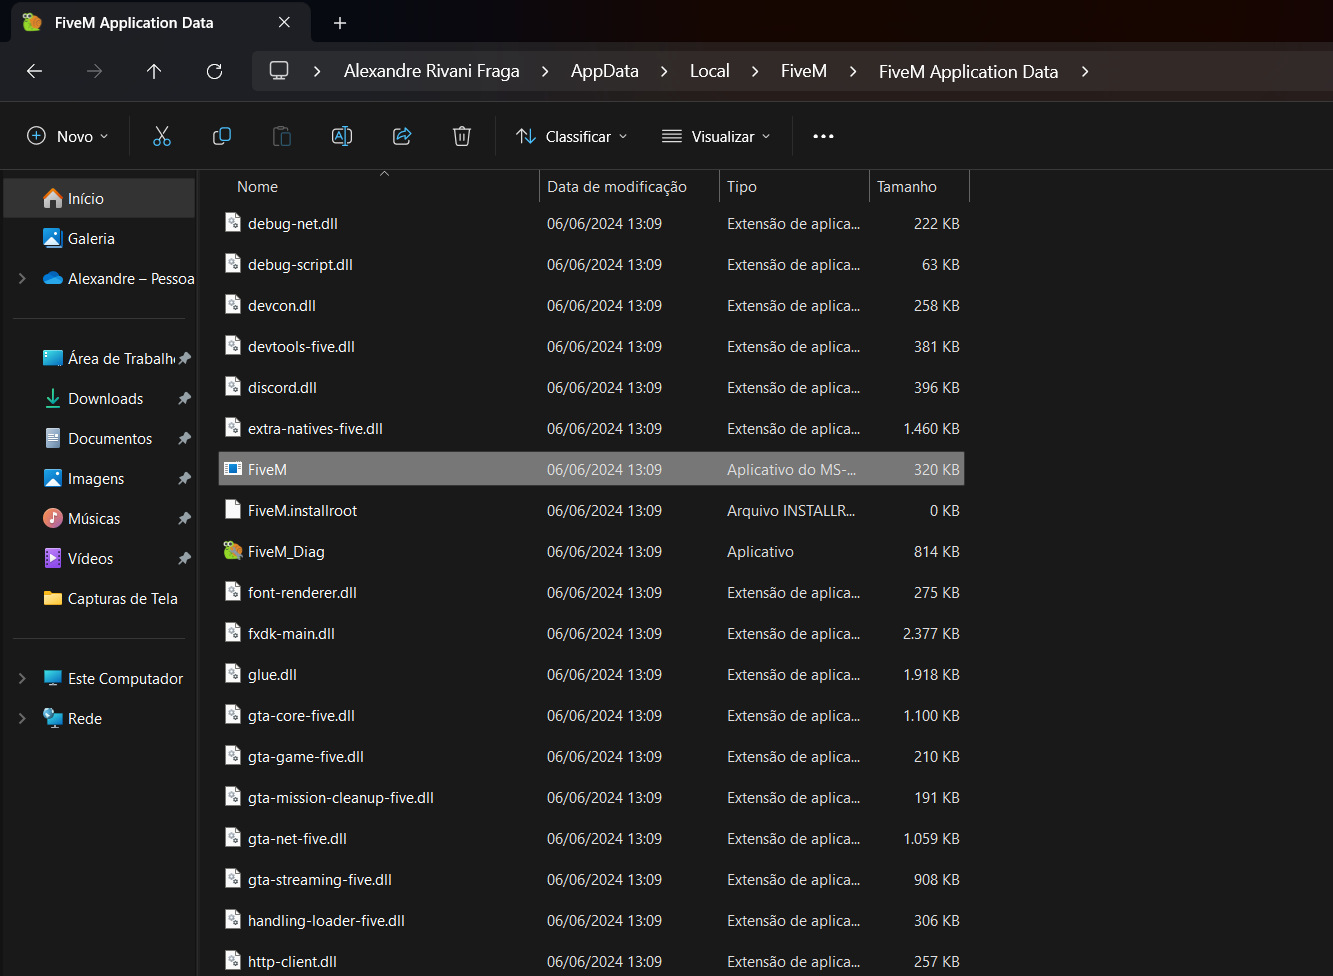Unpin Downloads using its pin icon
This screenshot has height=976, width=1333.
point(184,399)
